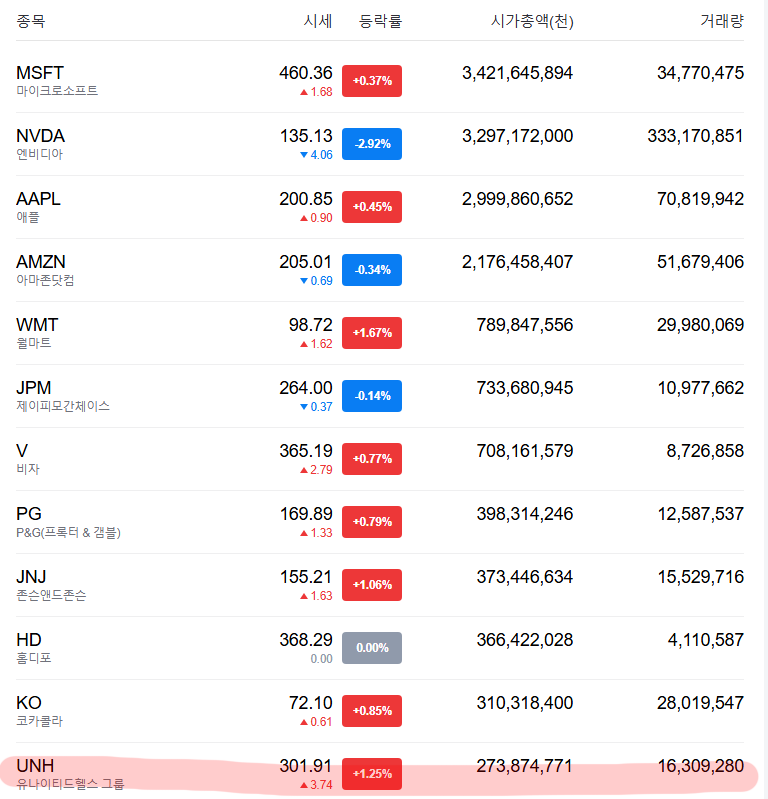Click the +0.37% badge for MSFT
Screen dimensions: 768x799
pyautogui.click(x=372, y=81)
